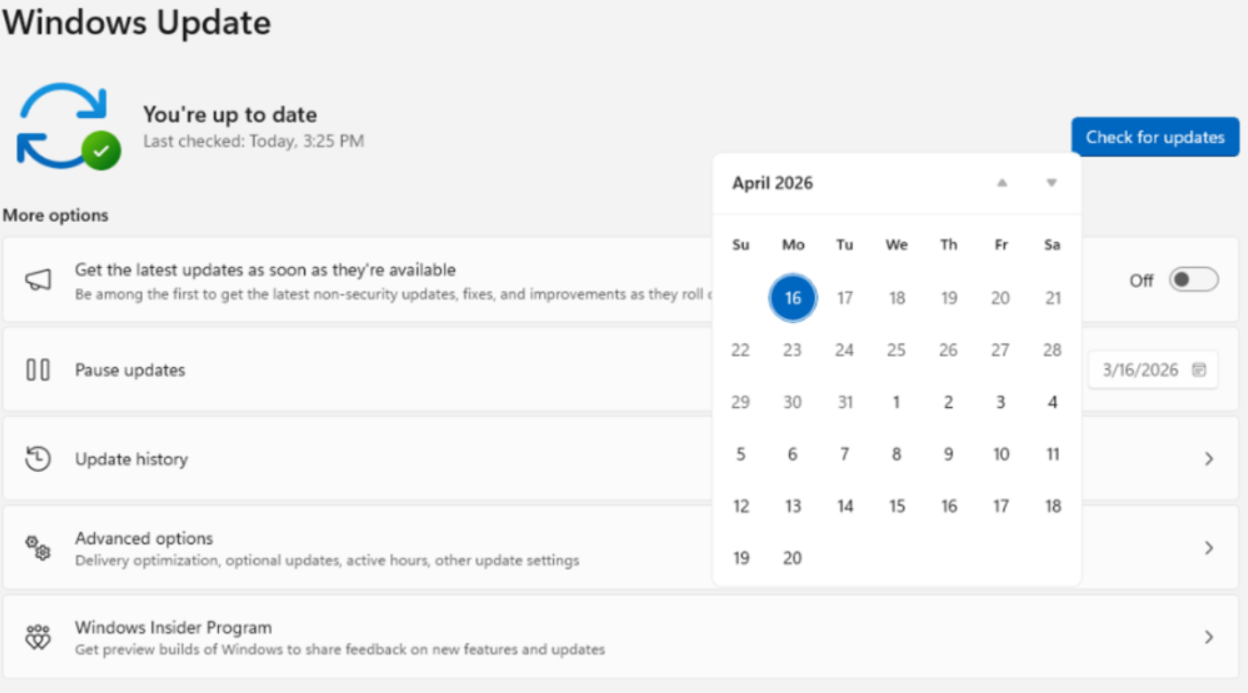Click the April 2026 header label
This screenshot has height=693, width=1248.
click(772, 183)
